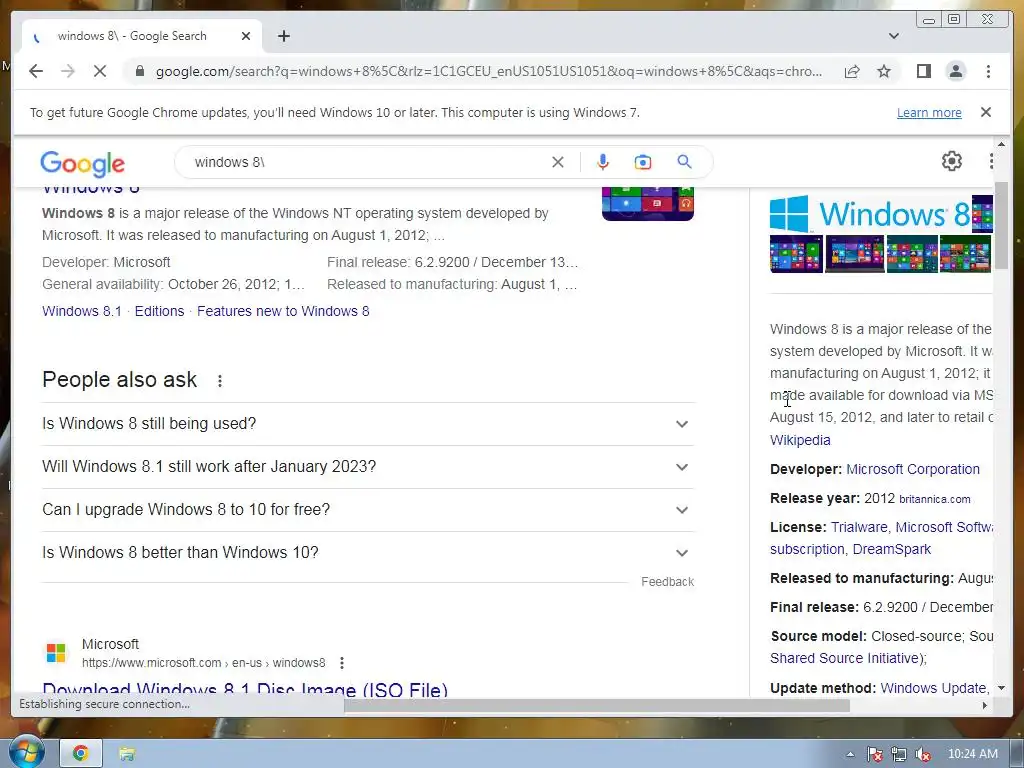This screenshot has width=1024, height=768.
Task: Expand 'Will Windows 8.1 still work after January 2023?'
Action: click(x=368, y=467)
